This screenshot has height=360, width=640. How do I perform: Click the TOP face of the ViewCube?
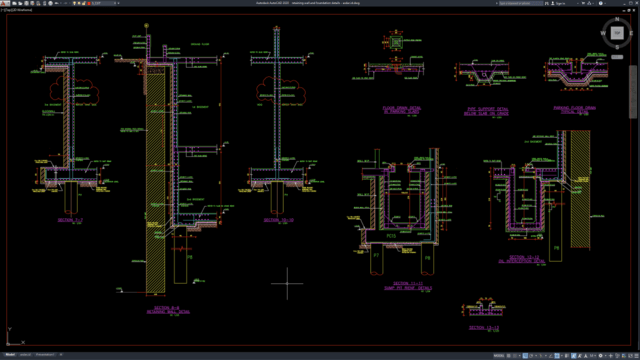click(617, 33)
